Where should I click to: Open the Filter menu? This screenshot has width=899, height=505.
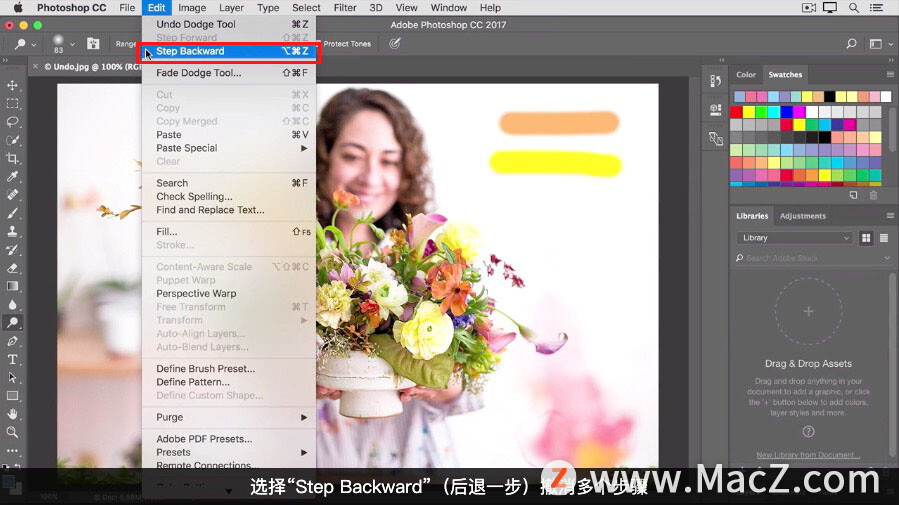(345, 7)
